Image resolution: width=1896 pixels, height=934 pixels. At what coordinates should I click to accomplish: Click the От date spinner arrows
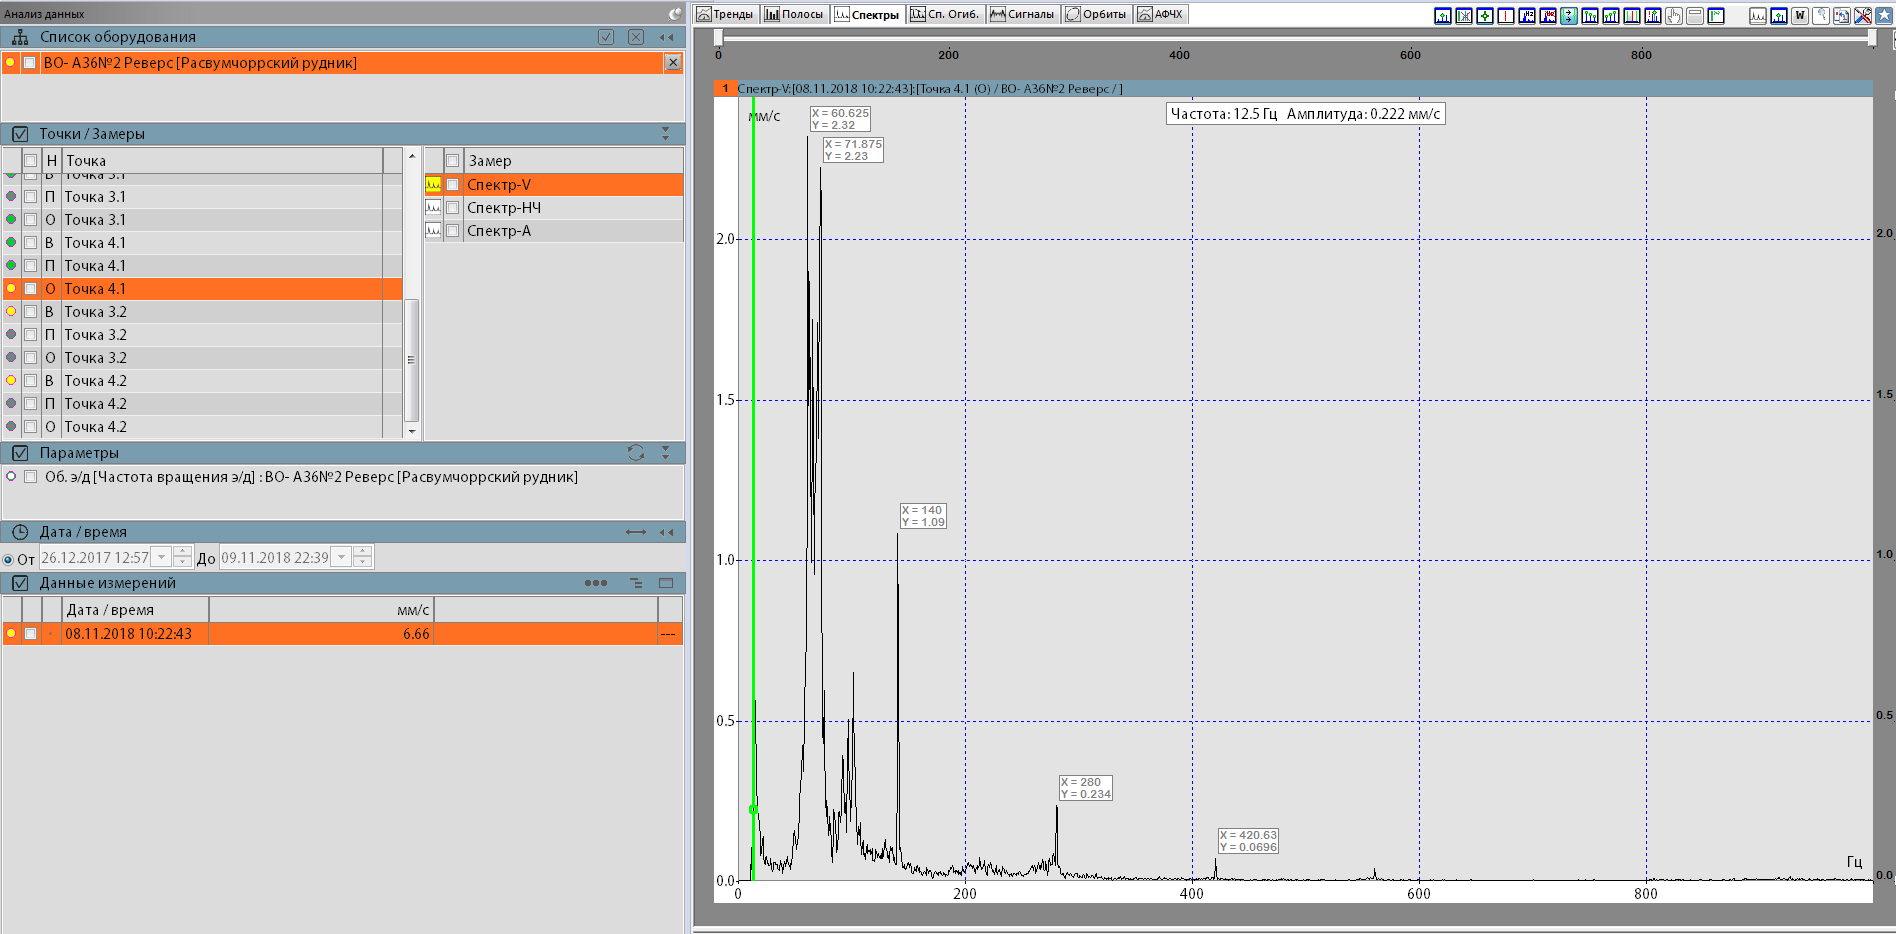[182, 558]
